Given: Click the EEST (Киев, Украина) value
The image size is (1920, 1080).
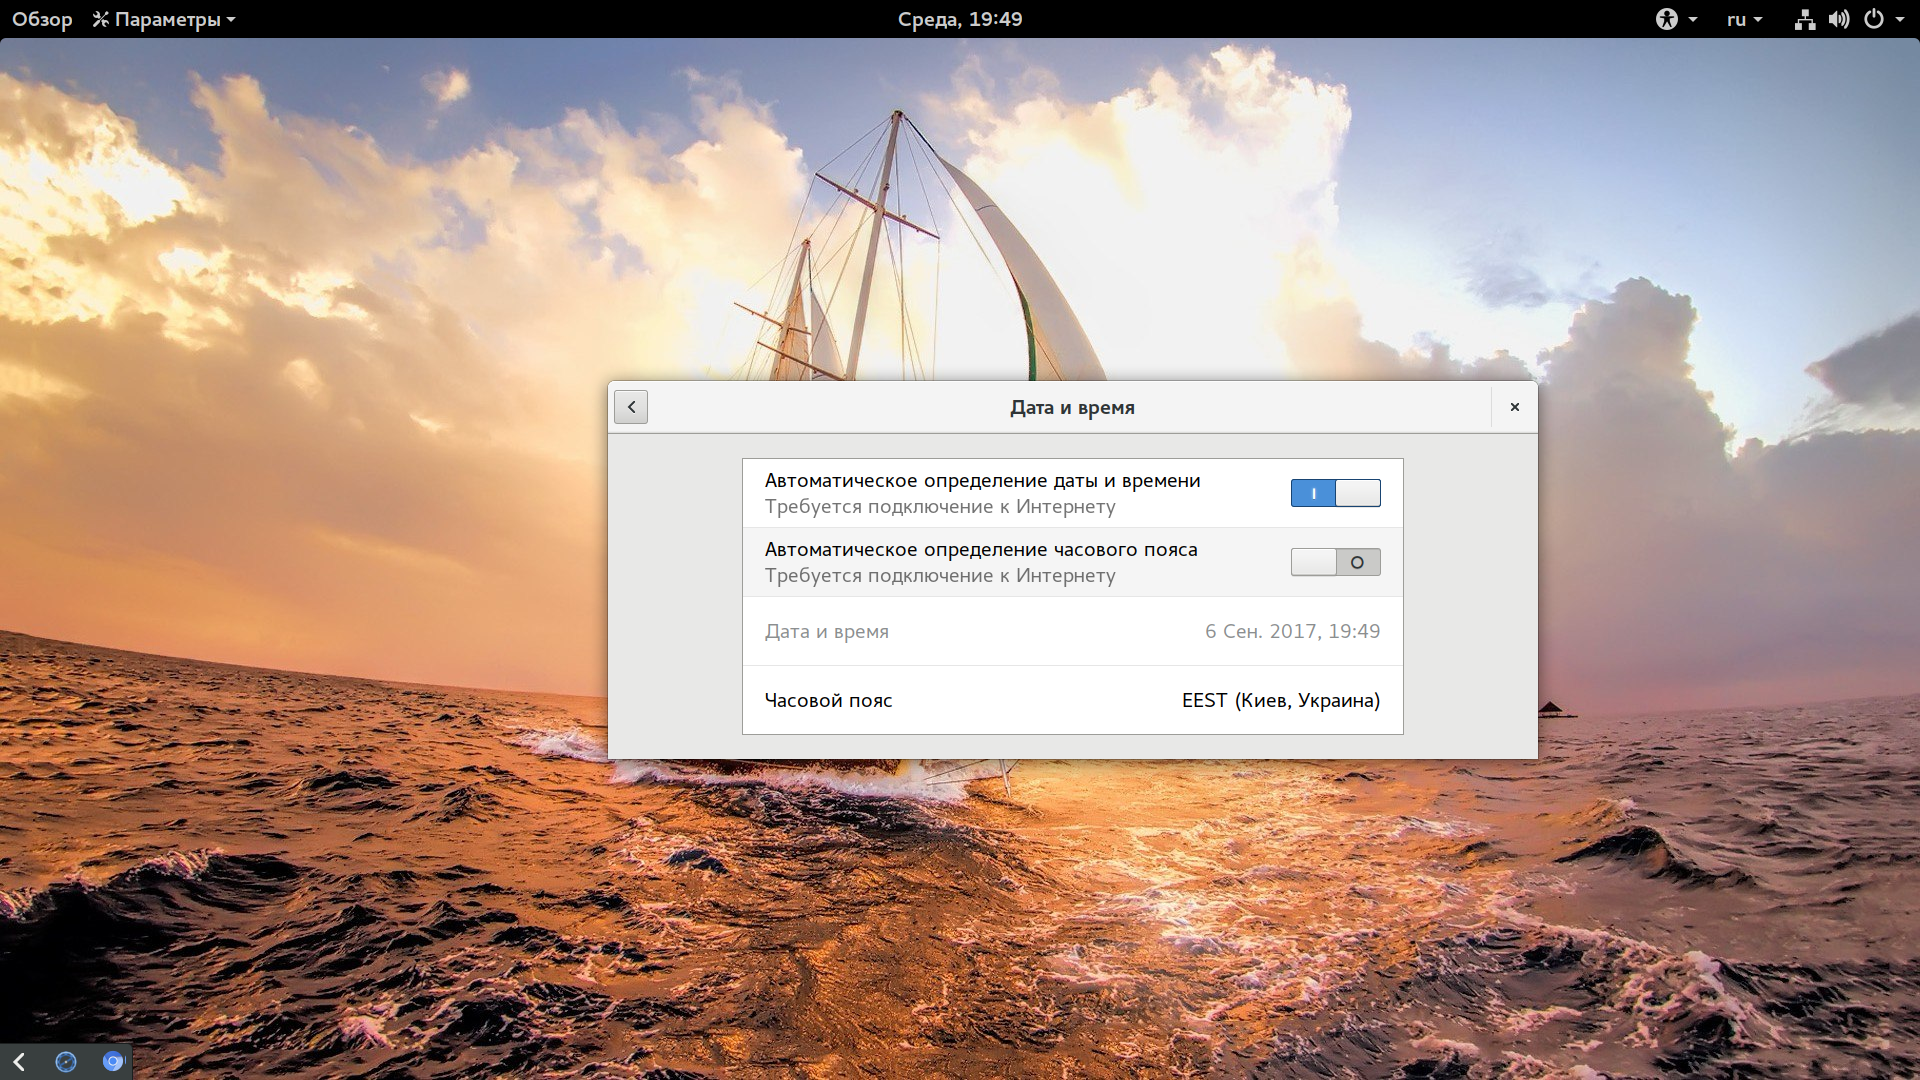Looking at the screenshot, I should (x=1281, y=700).
